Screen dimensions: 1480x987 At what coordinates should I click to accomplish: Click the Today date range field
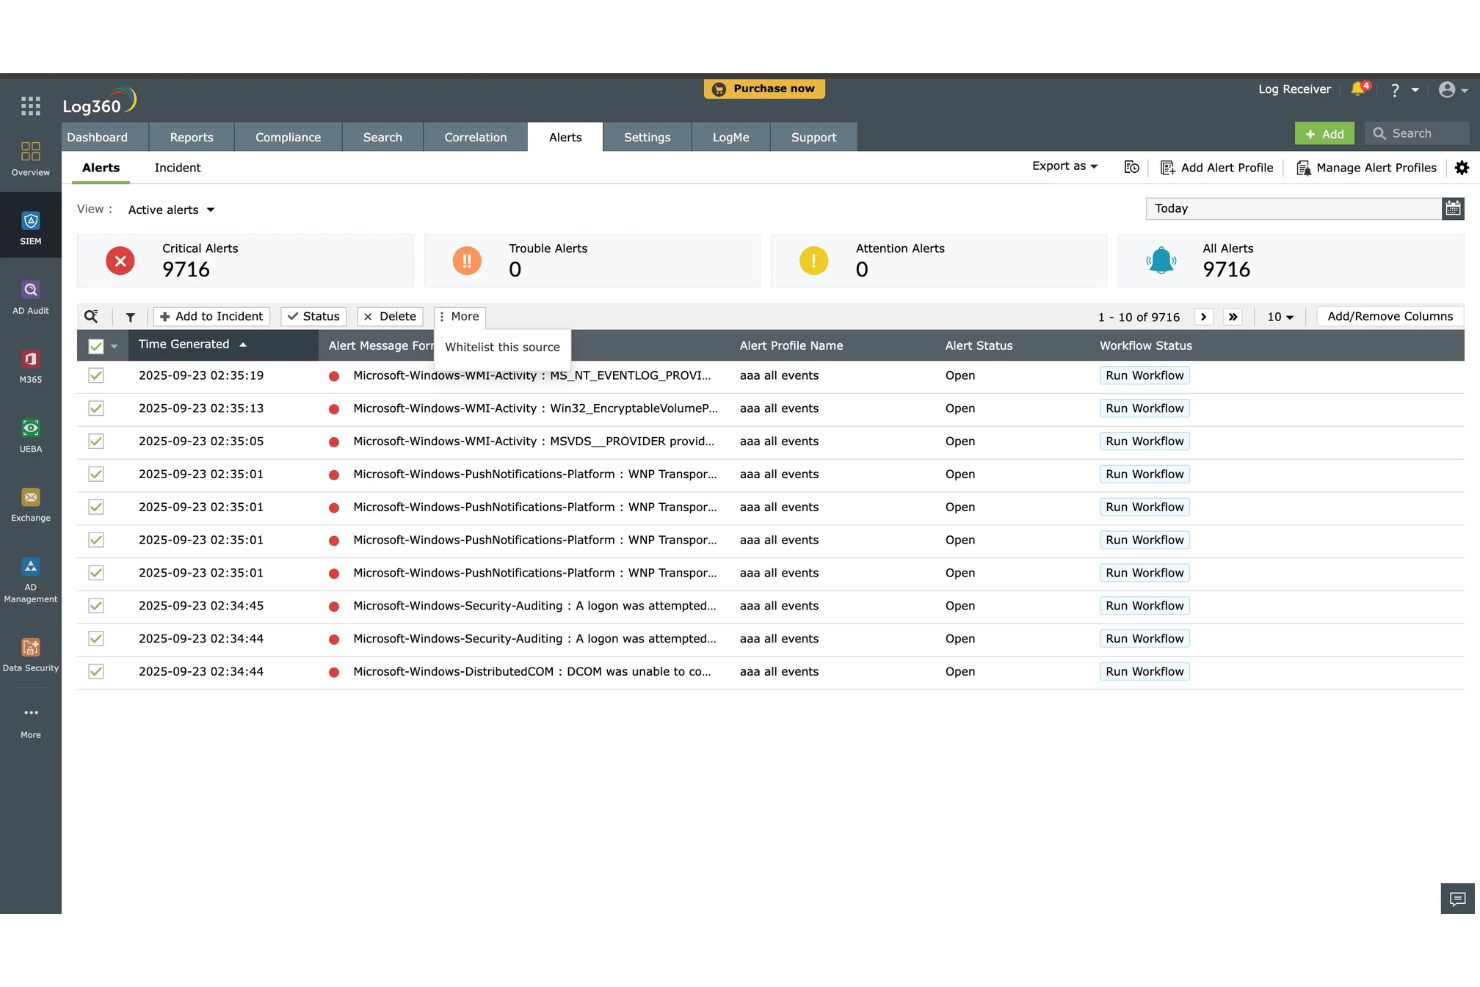1294,208
